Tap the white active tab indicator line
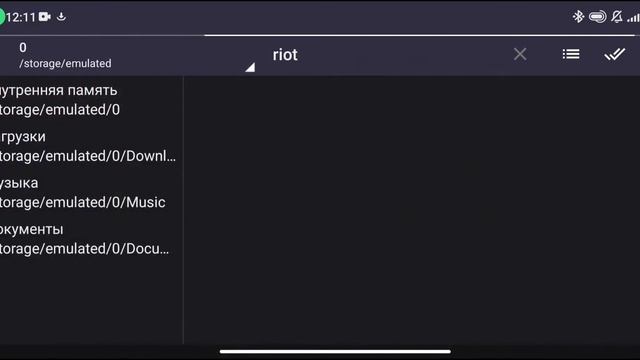Viewport: 640px width, 360px height. pyautogui.click(x=420, y=36)
